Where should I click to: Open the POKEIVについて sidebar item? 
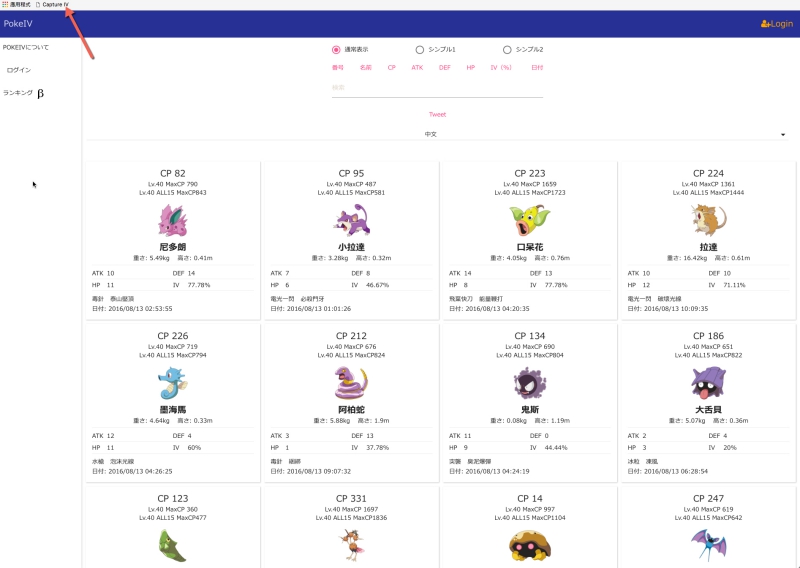point(26,47)
